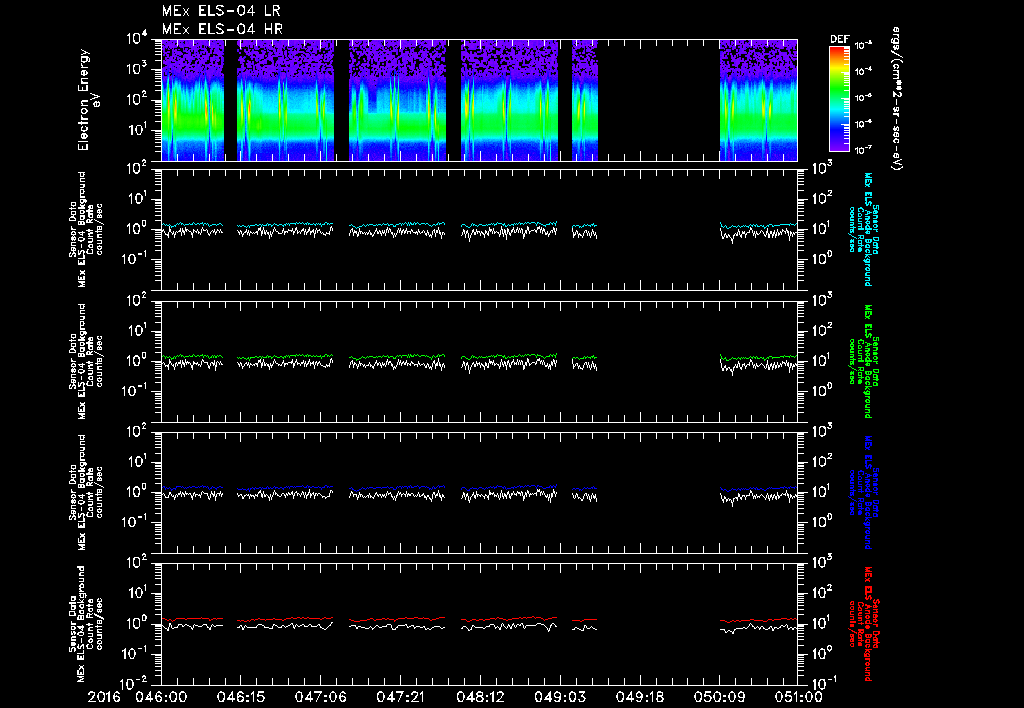Click the color bar's 10^-7 scale label

864,150
